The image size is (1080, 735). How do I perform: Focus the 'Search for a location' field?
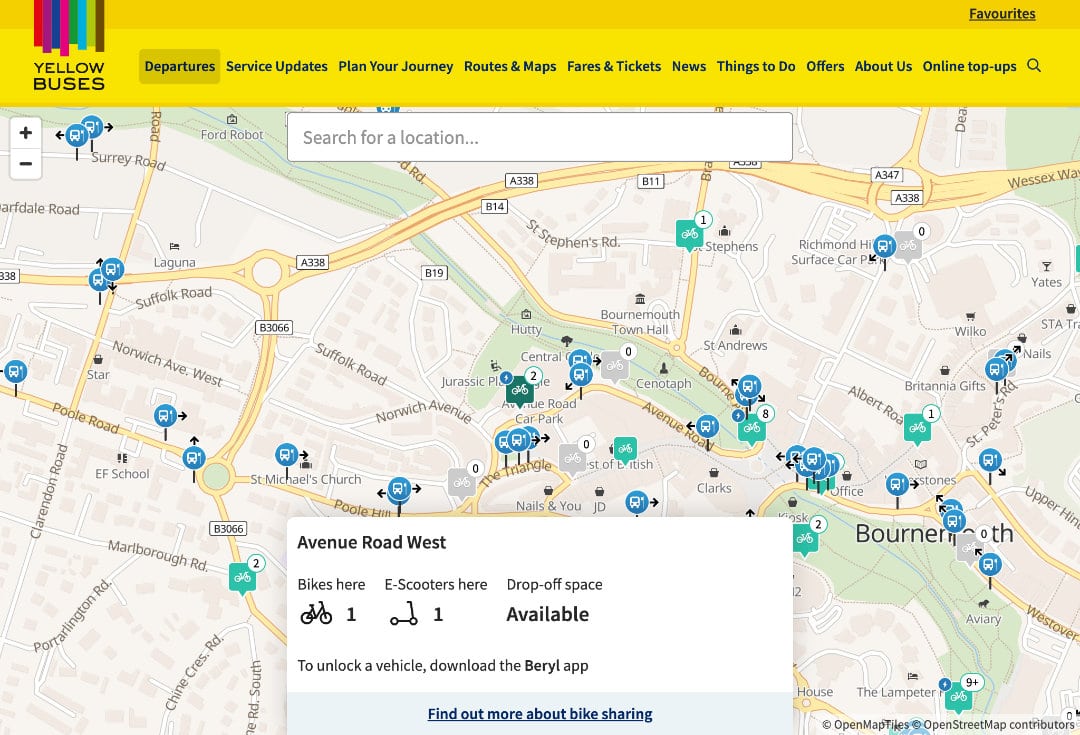click(x=540, y=137)
